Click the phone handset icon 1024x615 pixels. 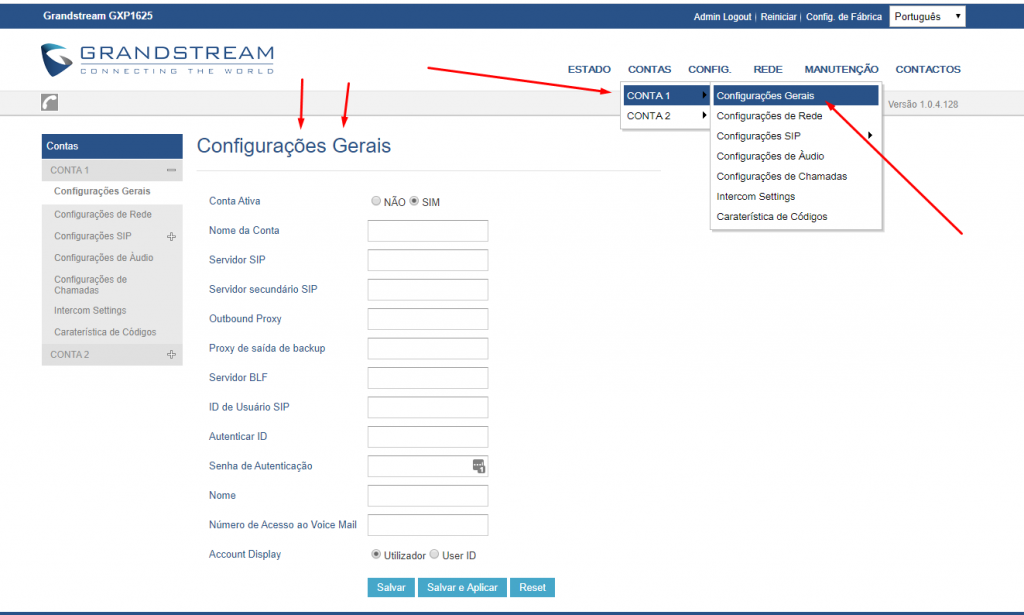point(49,103)
